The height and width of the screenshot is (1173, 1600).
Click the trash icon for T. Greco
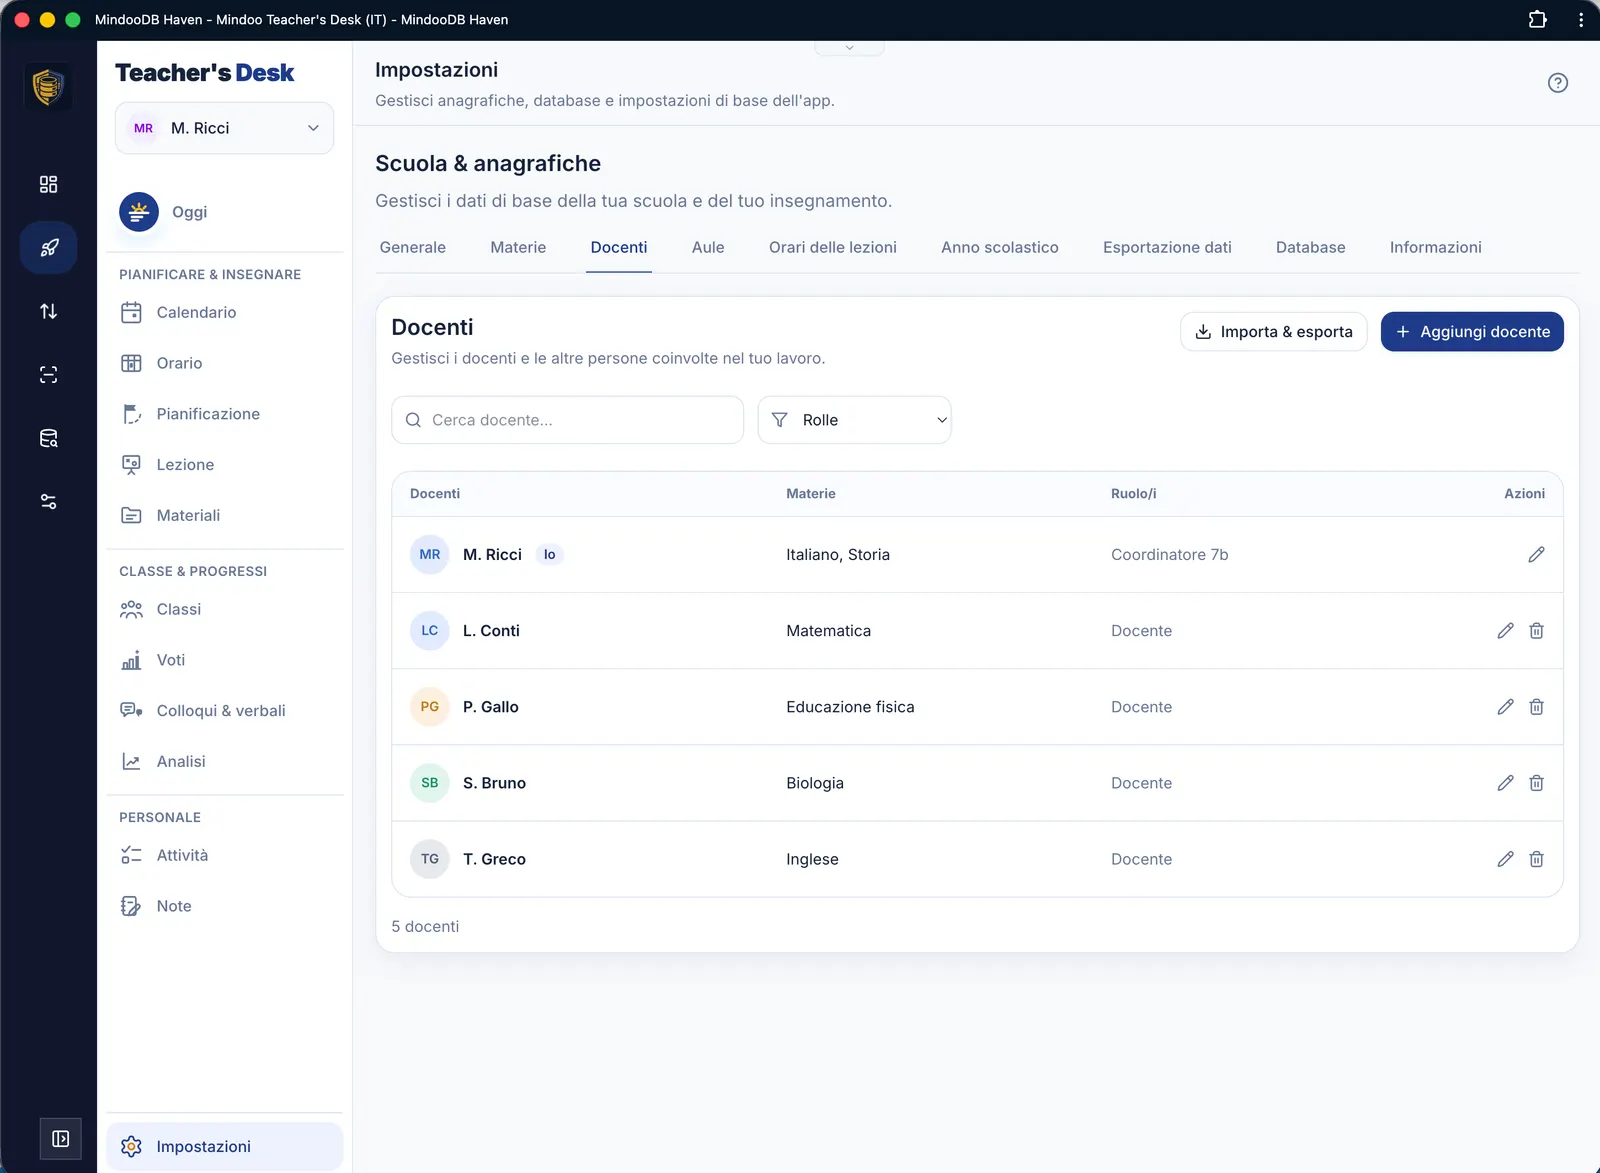point(1536,859)
